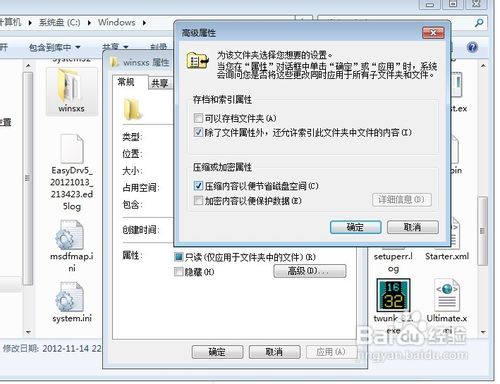This screenshot has width=500, height=384.
Task: Expand the arrow before 系统盘 (C:) breadcrumb
Action: pyautogui.click(x=30, y=23)
